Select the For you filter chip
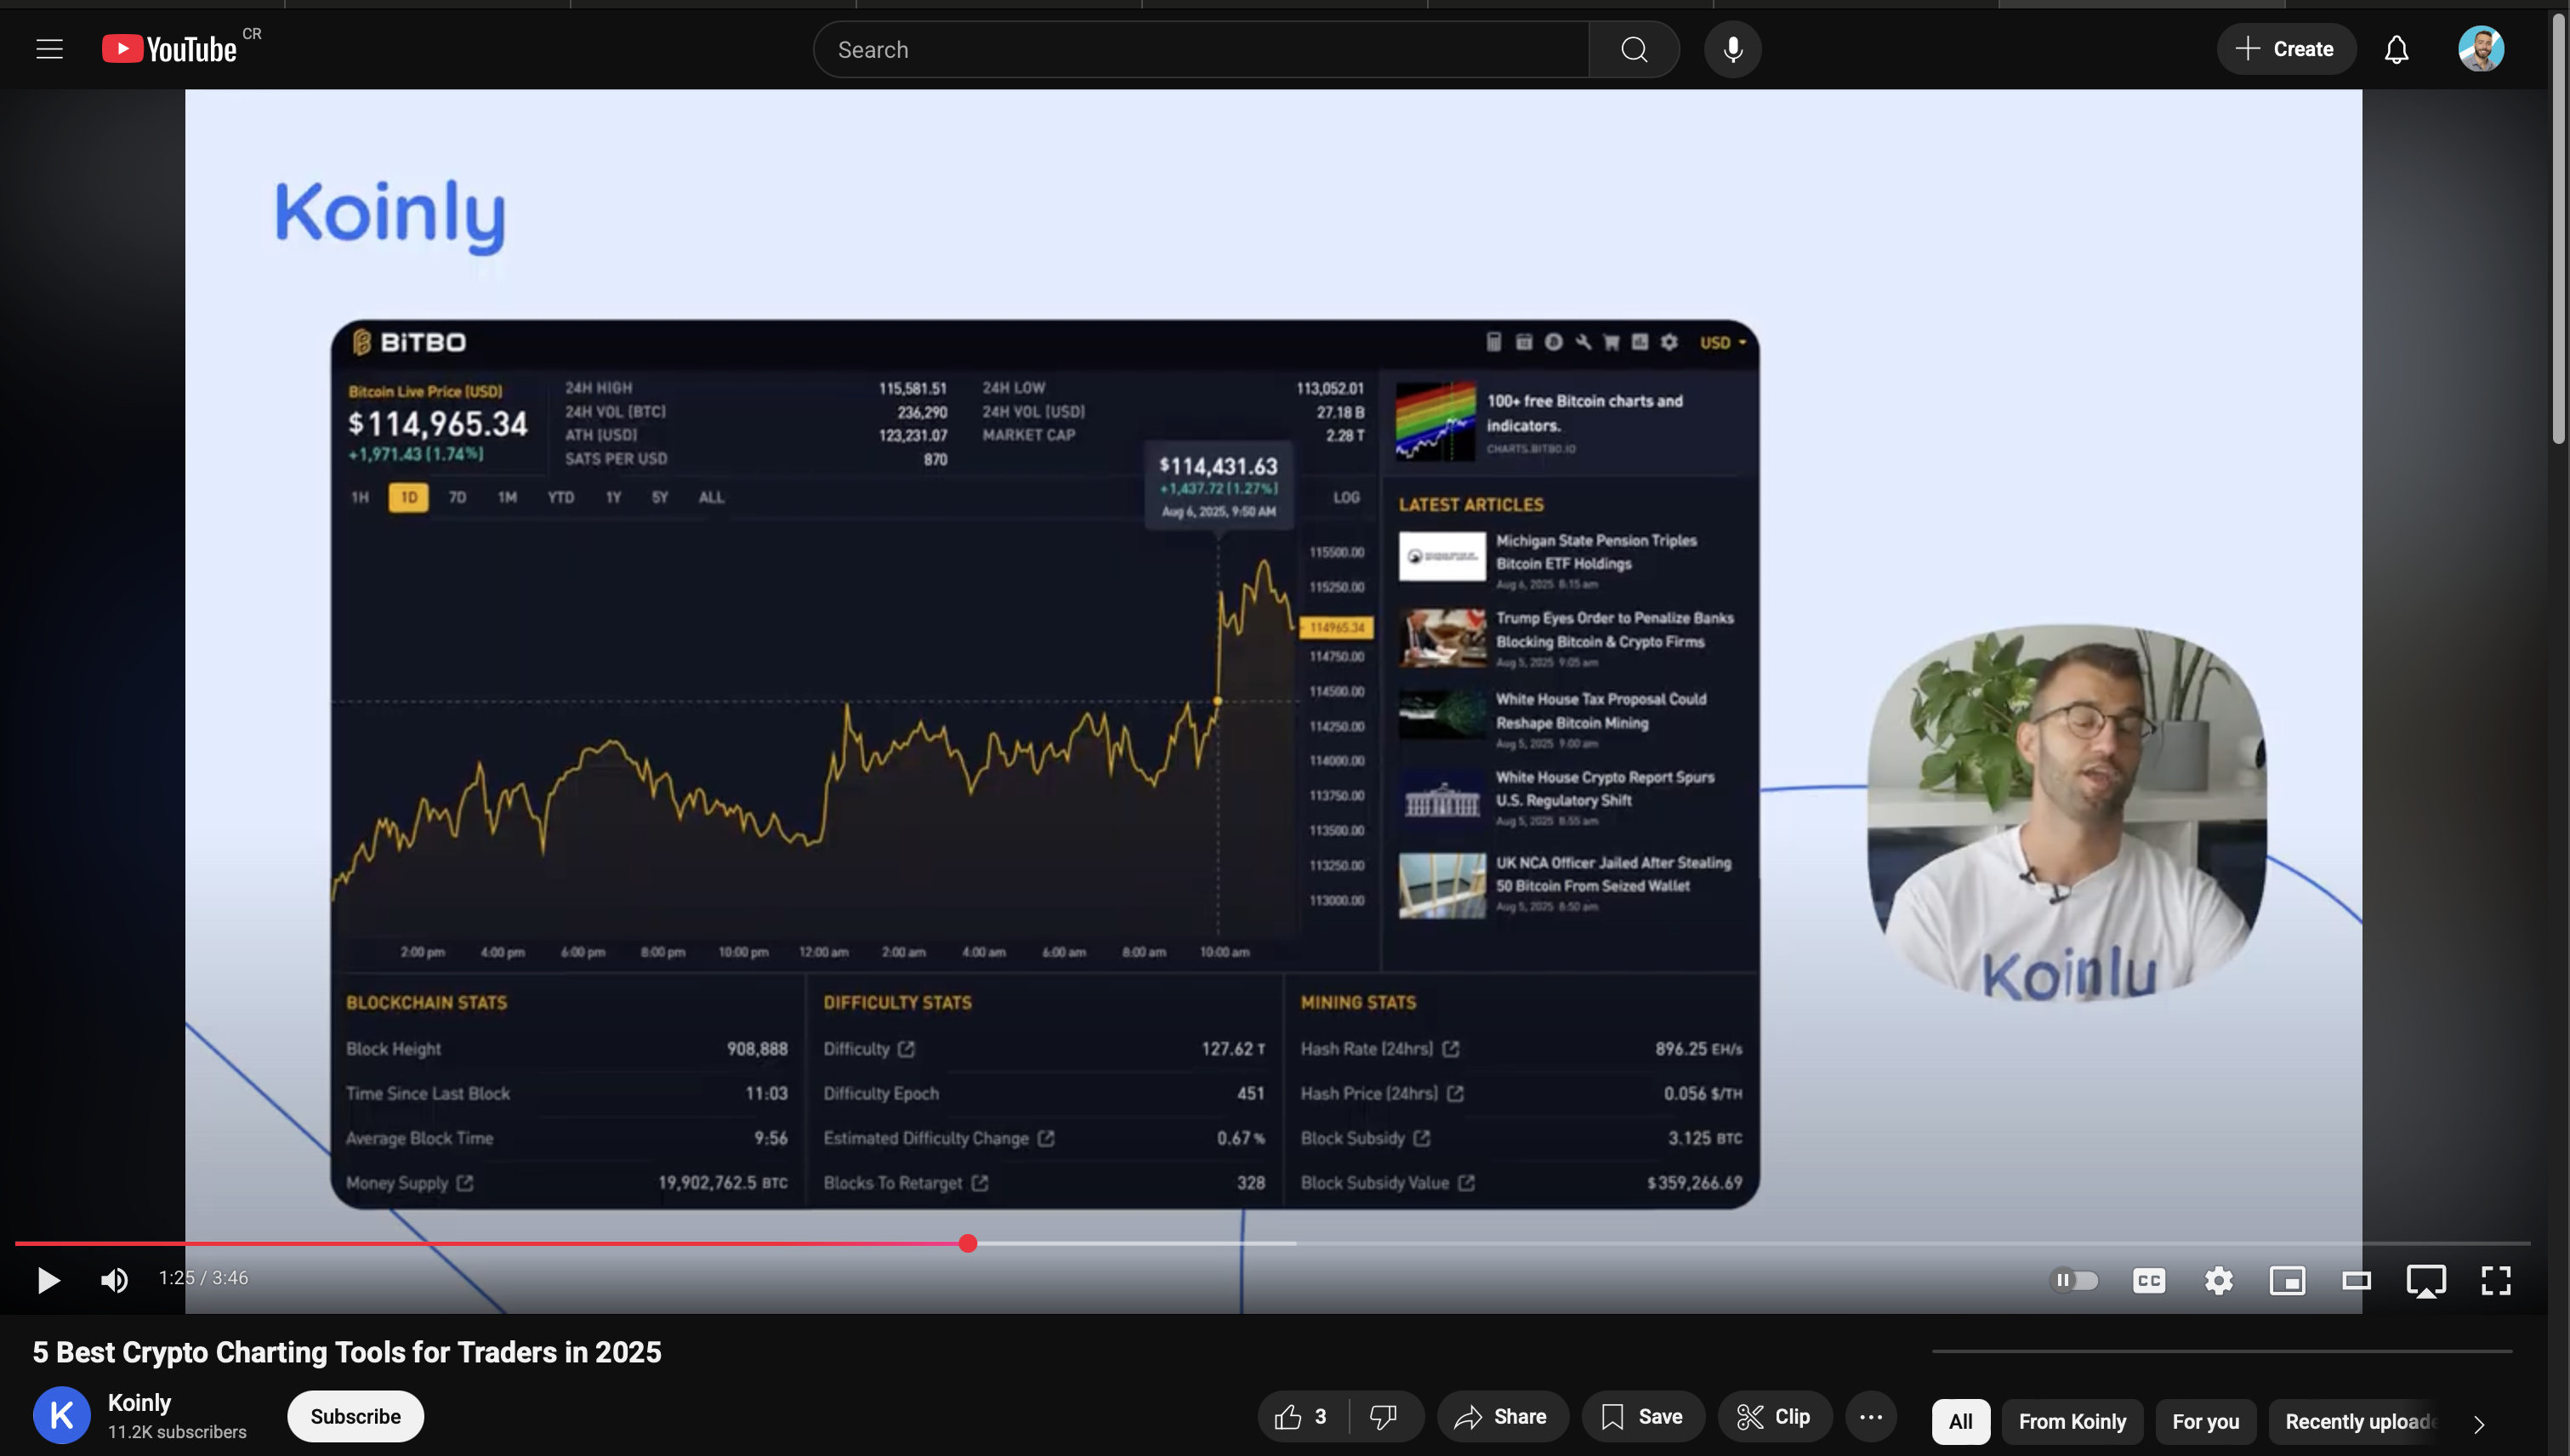This screenshot has height=1456, width=2570. [2205, 1422]
